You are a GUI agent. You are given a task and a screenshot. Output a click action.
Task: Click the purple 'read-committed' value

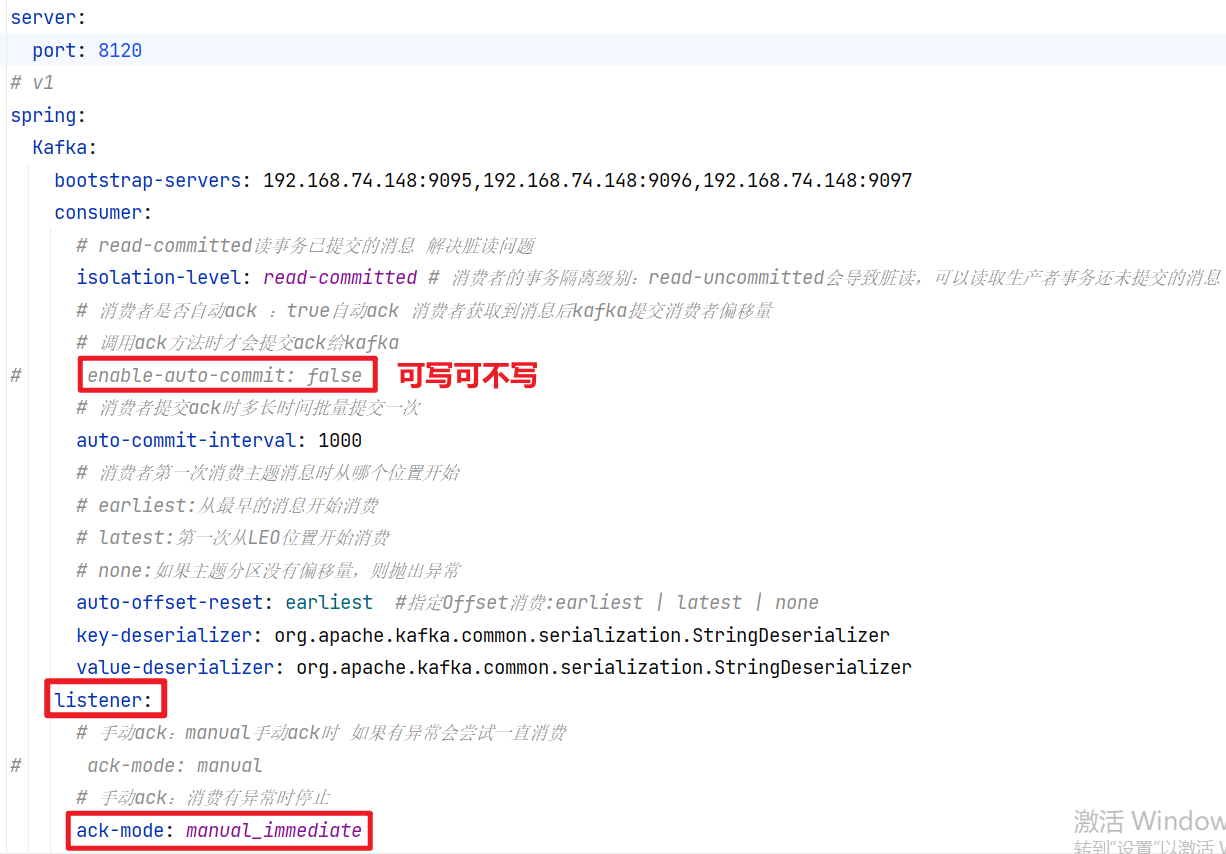[x=340, y=277]
